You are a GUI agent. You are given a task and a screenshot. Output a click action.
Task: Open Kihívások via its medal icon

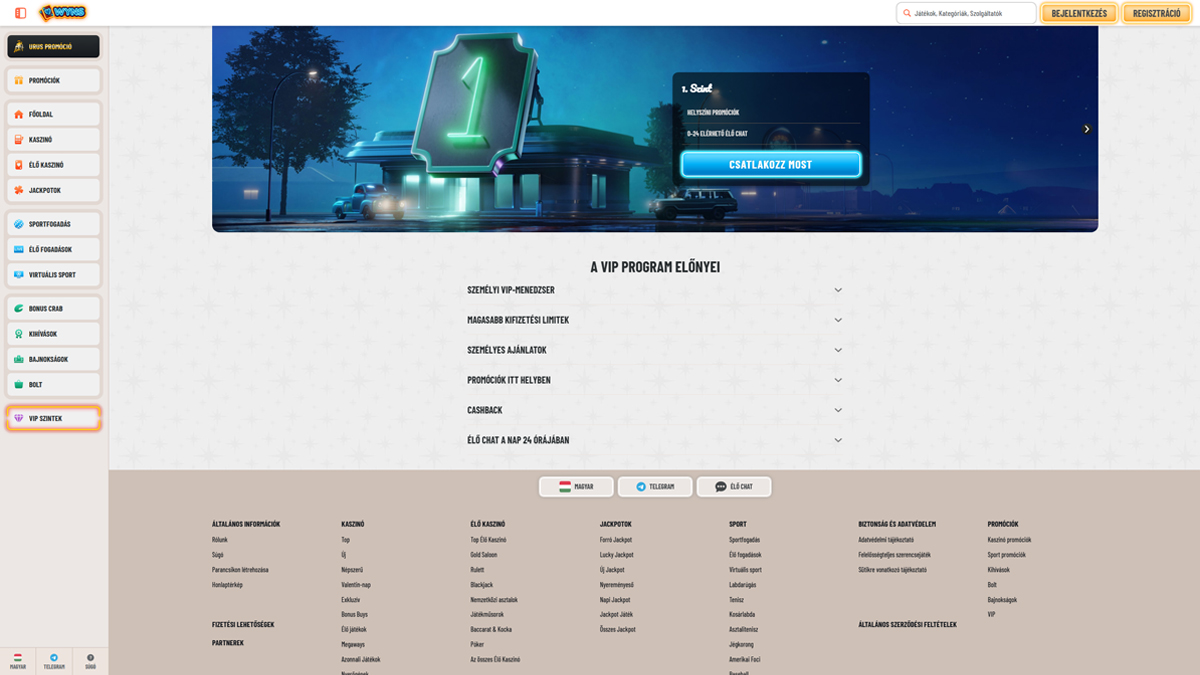19,334
